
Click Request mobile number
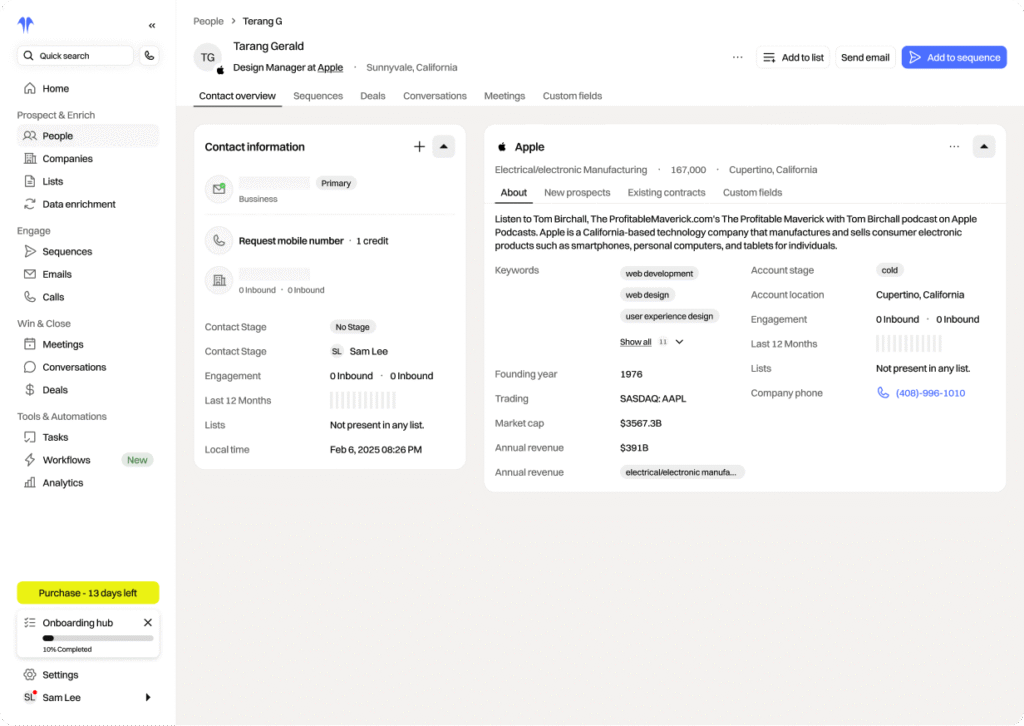[x=291, y=241]
